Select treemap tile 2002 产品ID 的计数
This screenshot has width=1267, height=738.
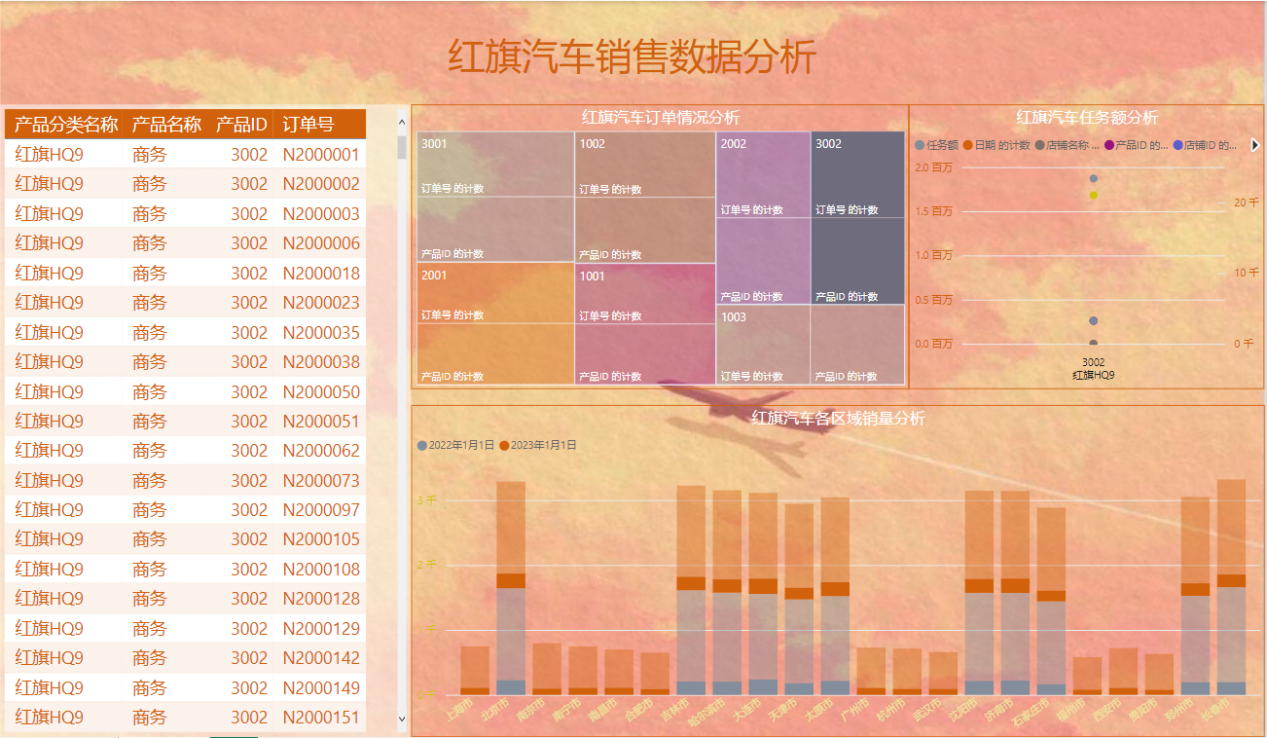(764, 261)
